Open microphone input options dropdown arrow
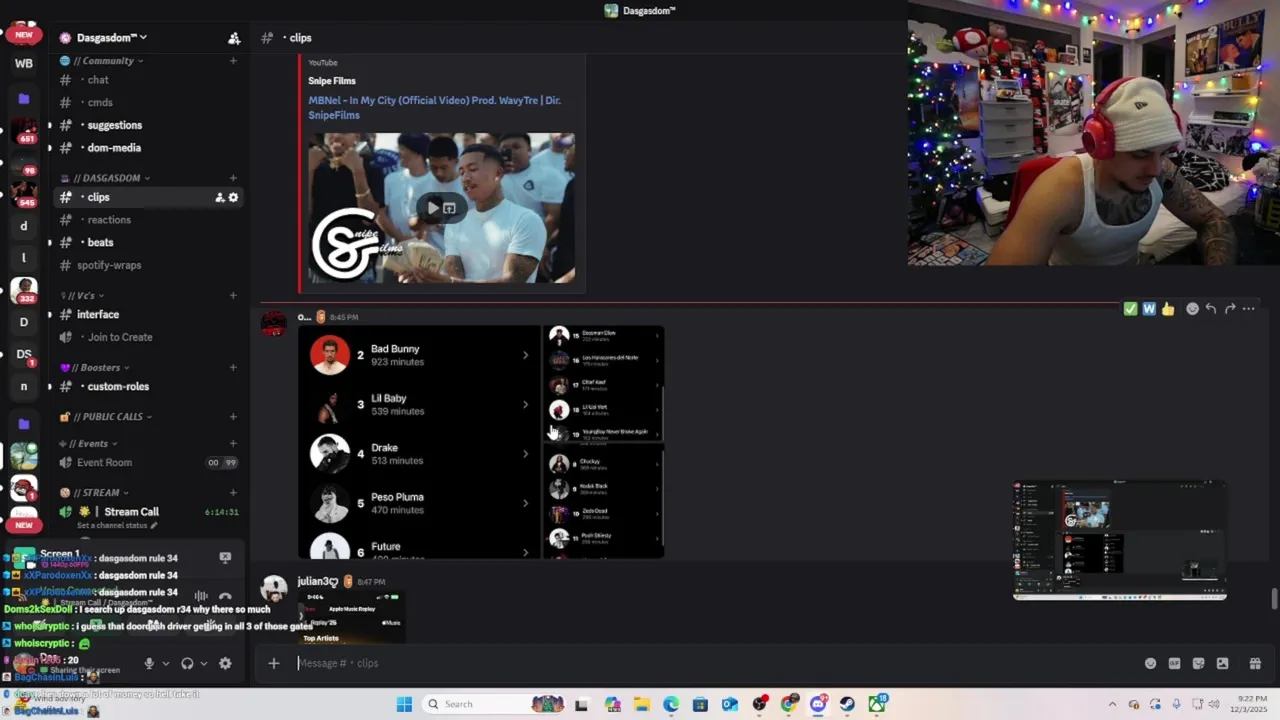 165,663
